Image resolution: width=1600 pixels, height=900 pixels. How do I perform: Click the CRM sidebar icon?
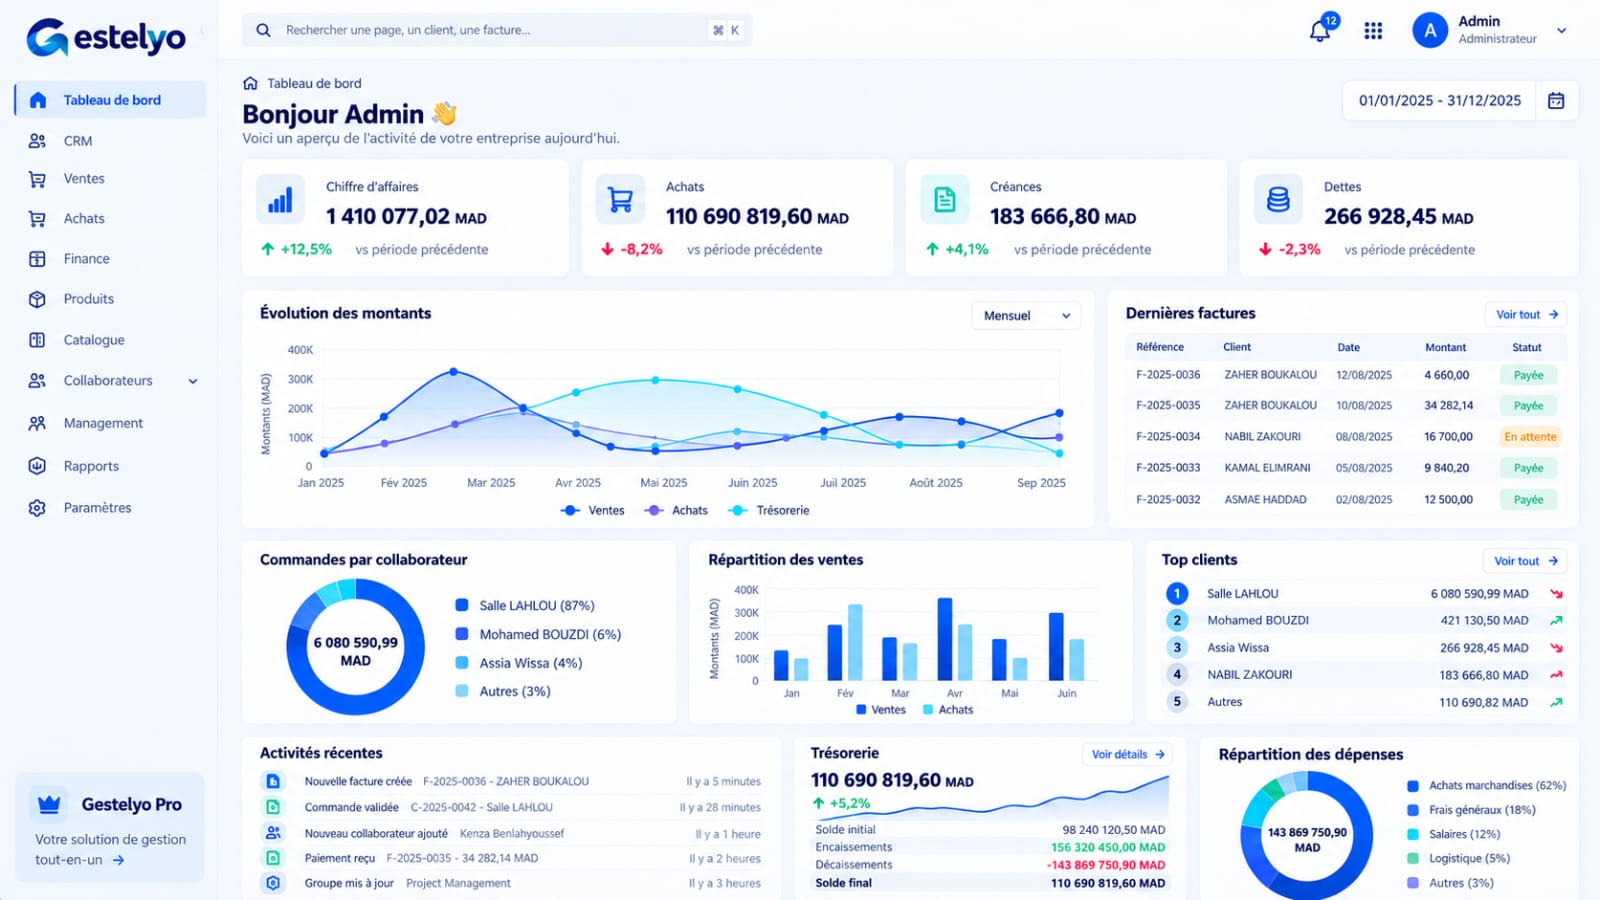37,141
